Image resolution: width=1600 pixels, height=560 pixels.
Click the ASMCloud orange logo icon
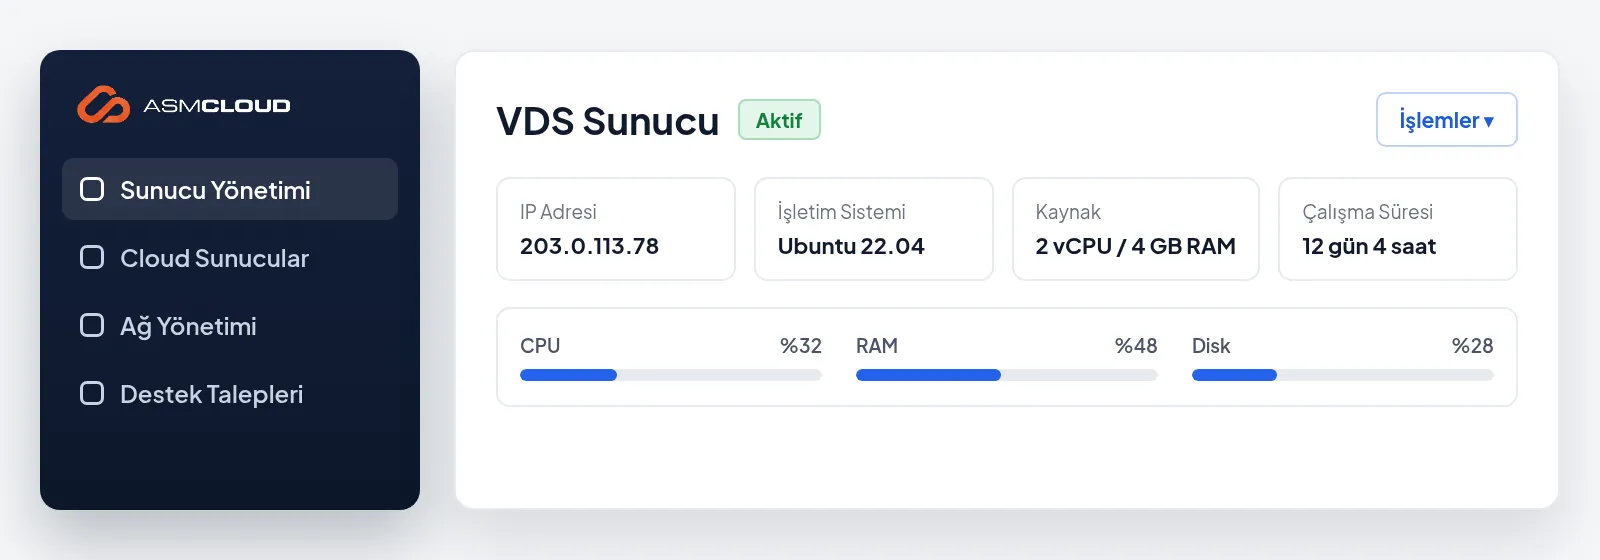click(104, 105)
